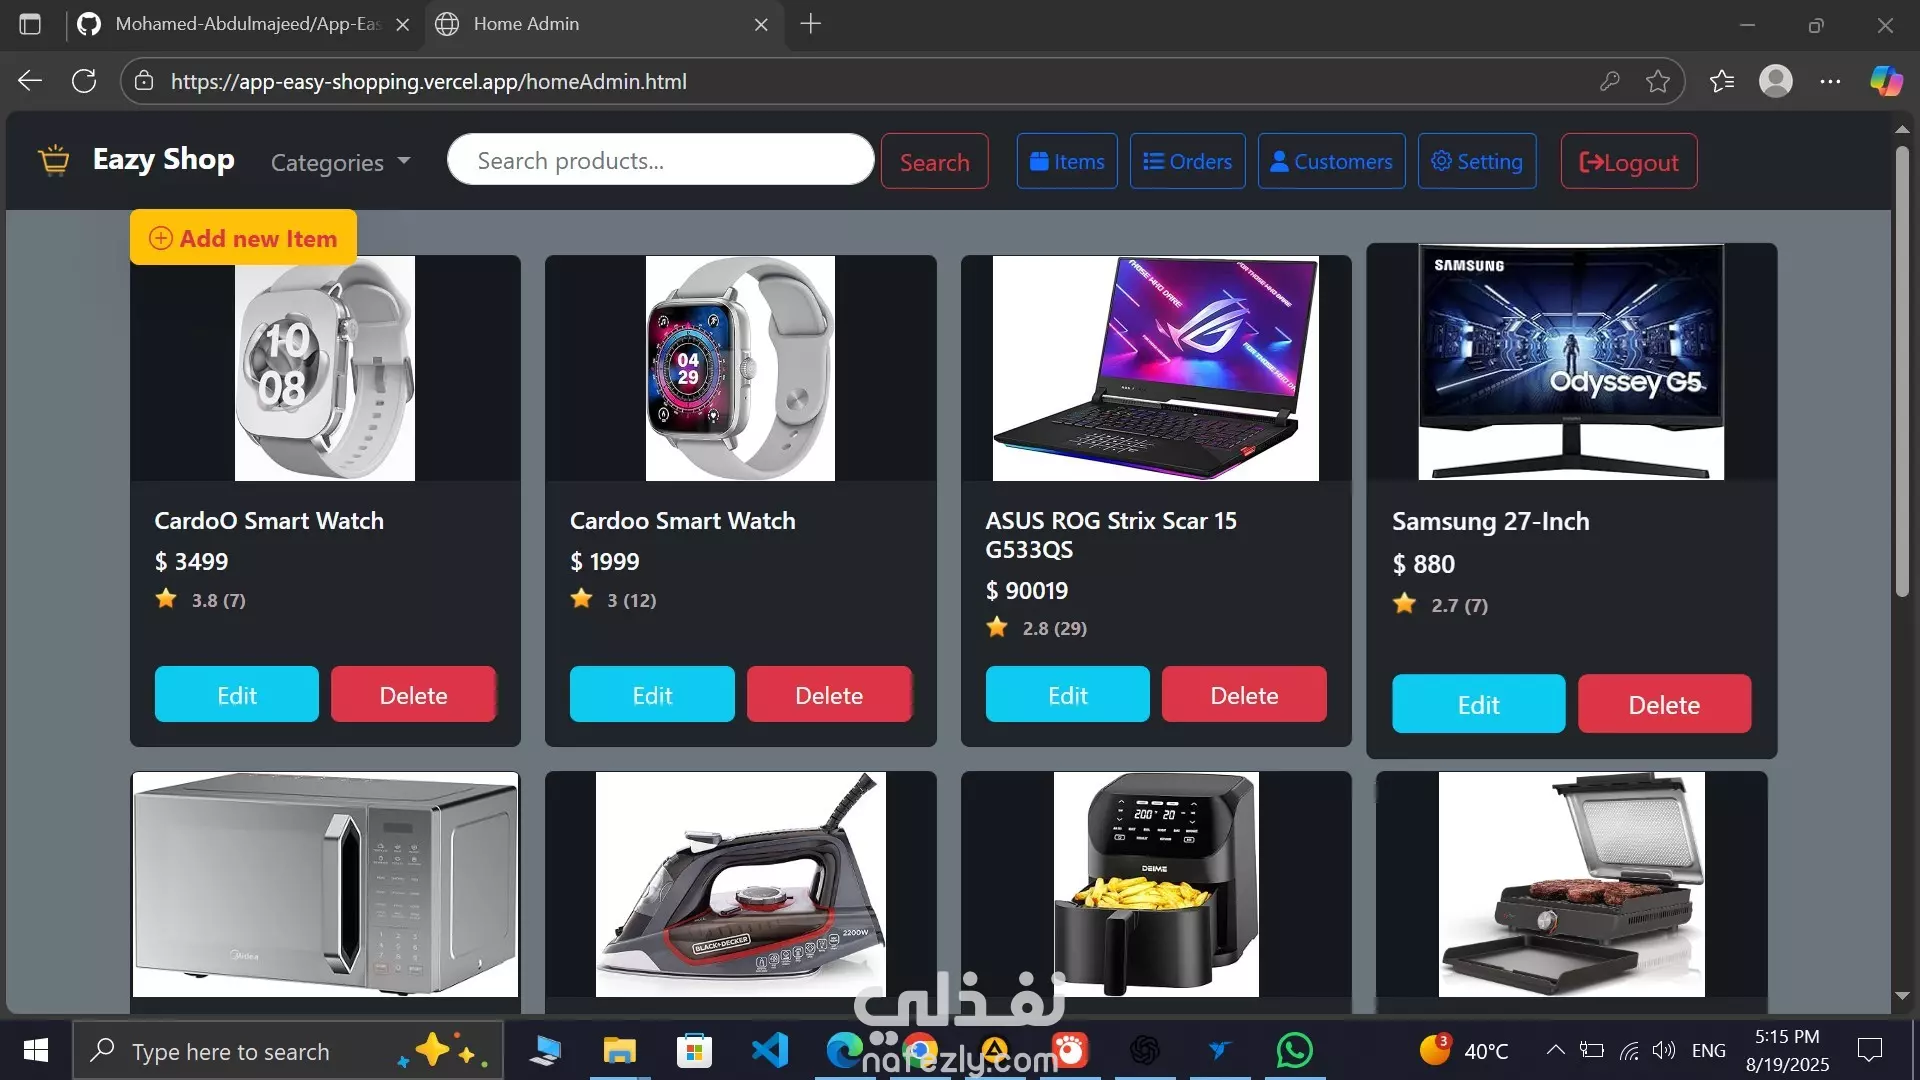Delete the ASUS ROG Strix Scar 15
This screenshot has height=1080, width=1920.
[x=1244, y=695]
